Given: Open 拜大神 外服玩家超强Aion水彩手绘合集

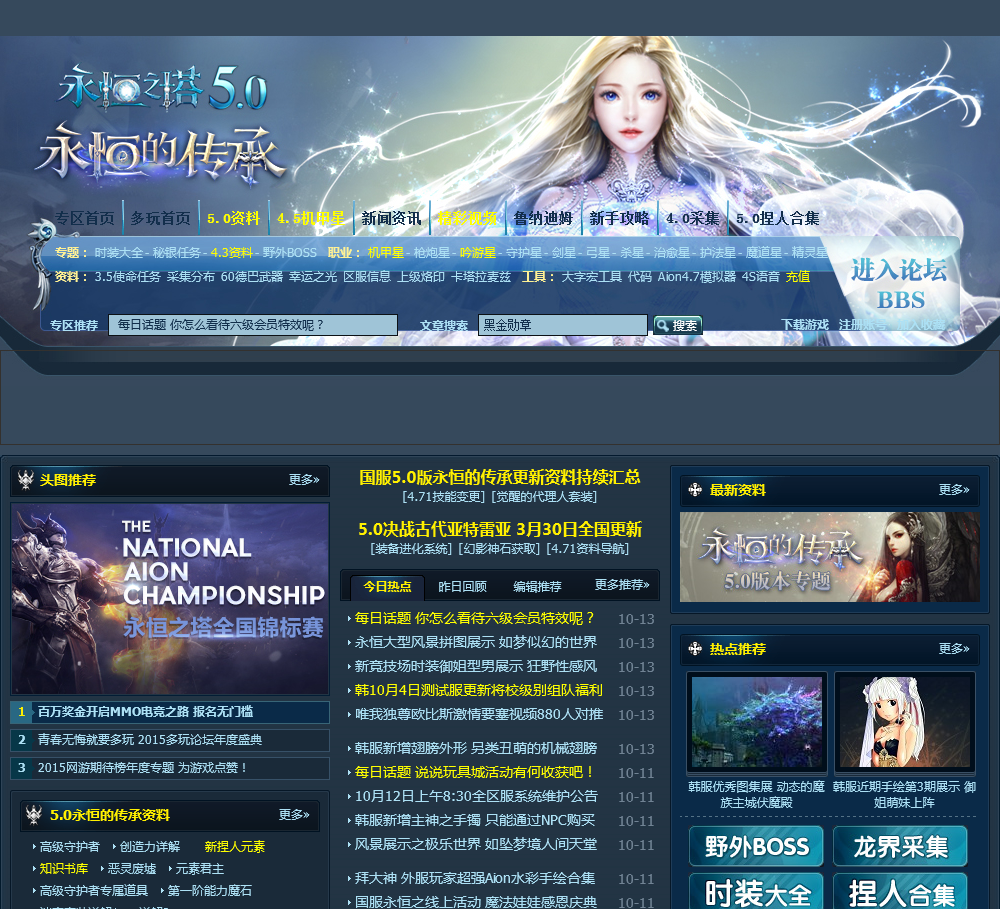Looking at the screenshot, I should [x=474, y=878].
